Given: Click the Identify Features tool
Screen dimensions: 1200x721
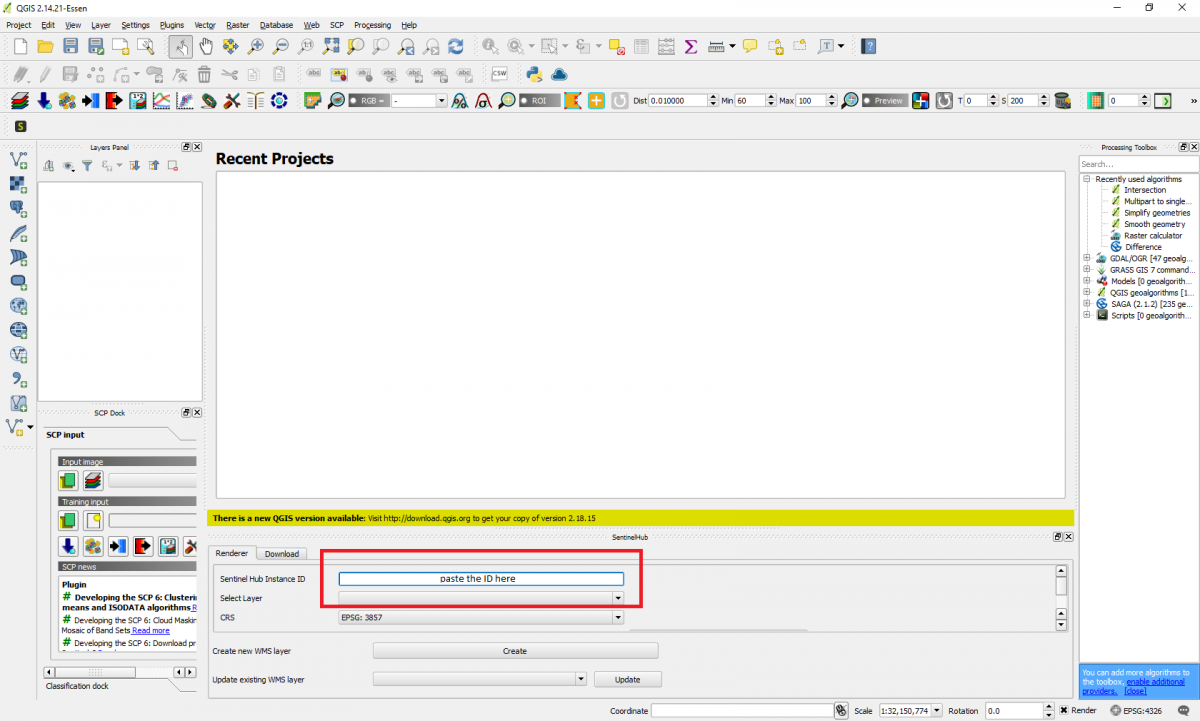Looking at the screenshot, I should coord(490,46).
